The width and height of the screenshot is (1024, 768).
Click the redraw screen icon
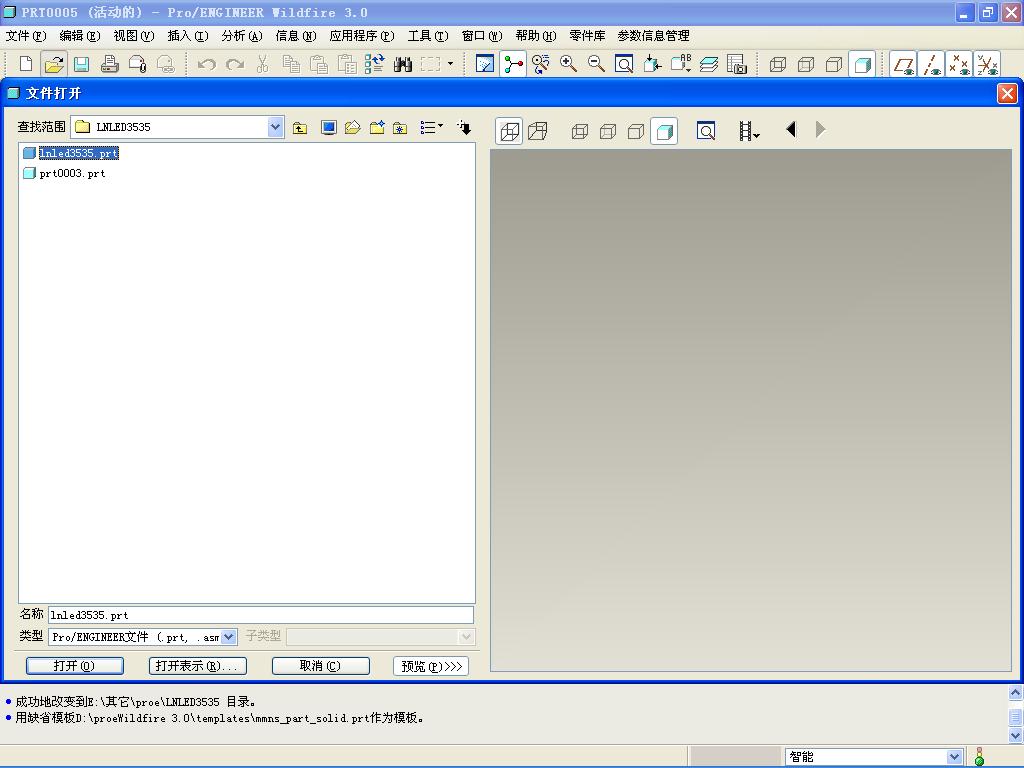point(485,64)
